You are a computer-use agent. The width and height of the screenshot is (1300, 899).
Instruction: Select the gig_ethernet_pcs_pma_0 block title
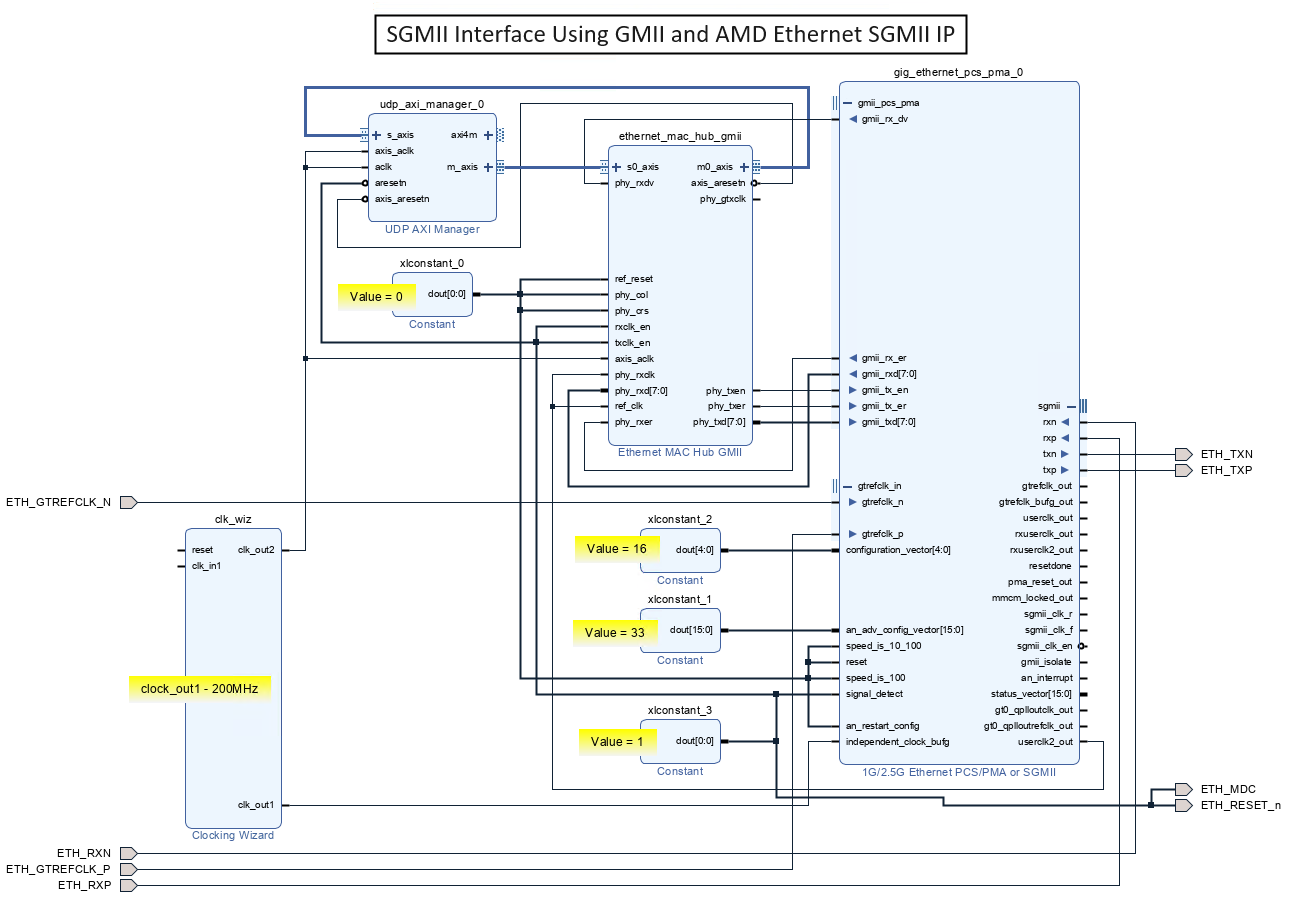pyautogui.click(x=958, y=72)
